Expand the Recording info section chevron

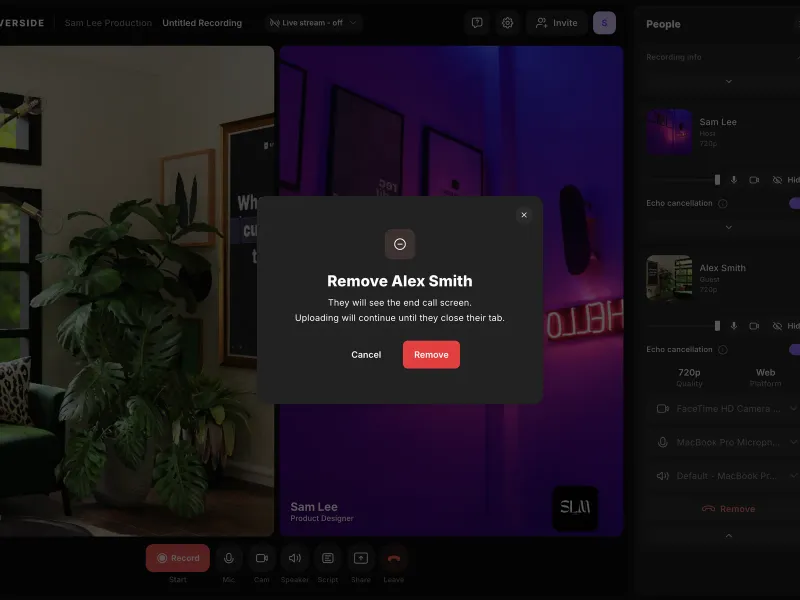point(729,82)
